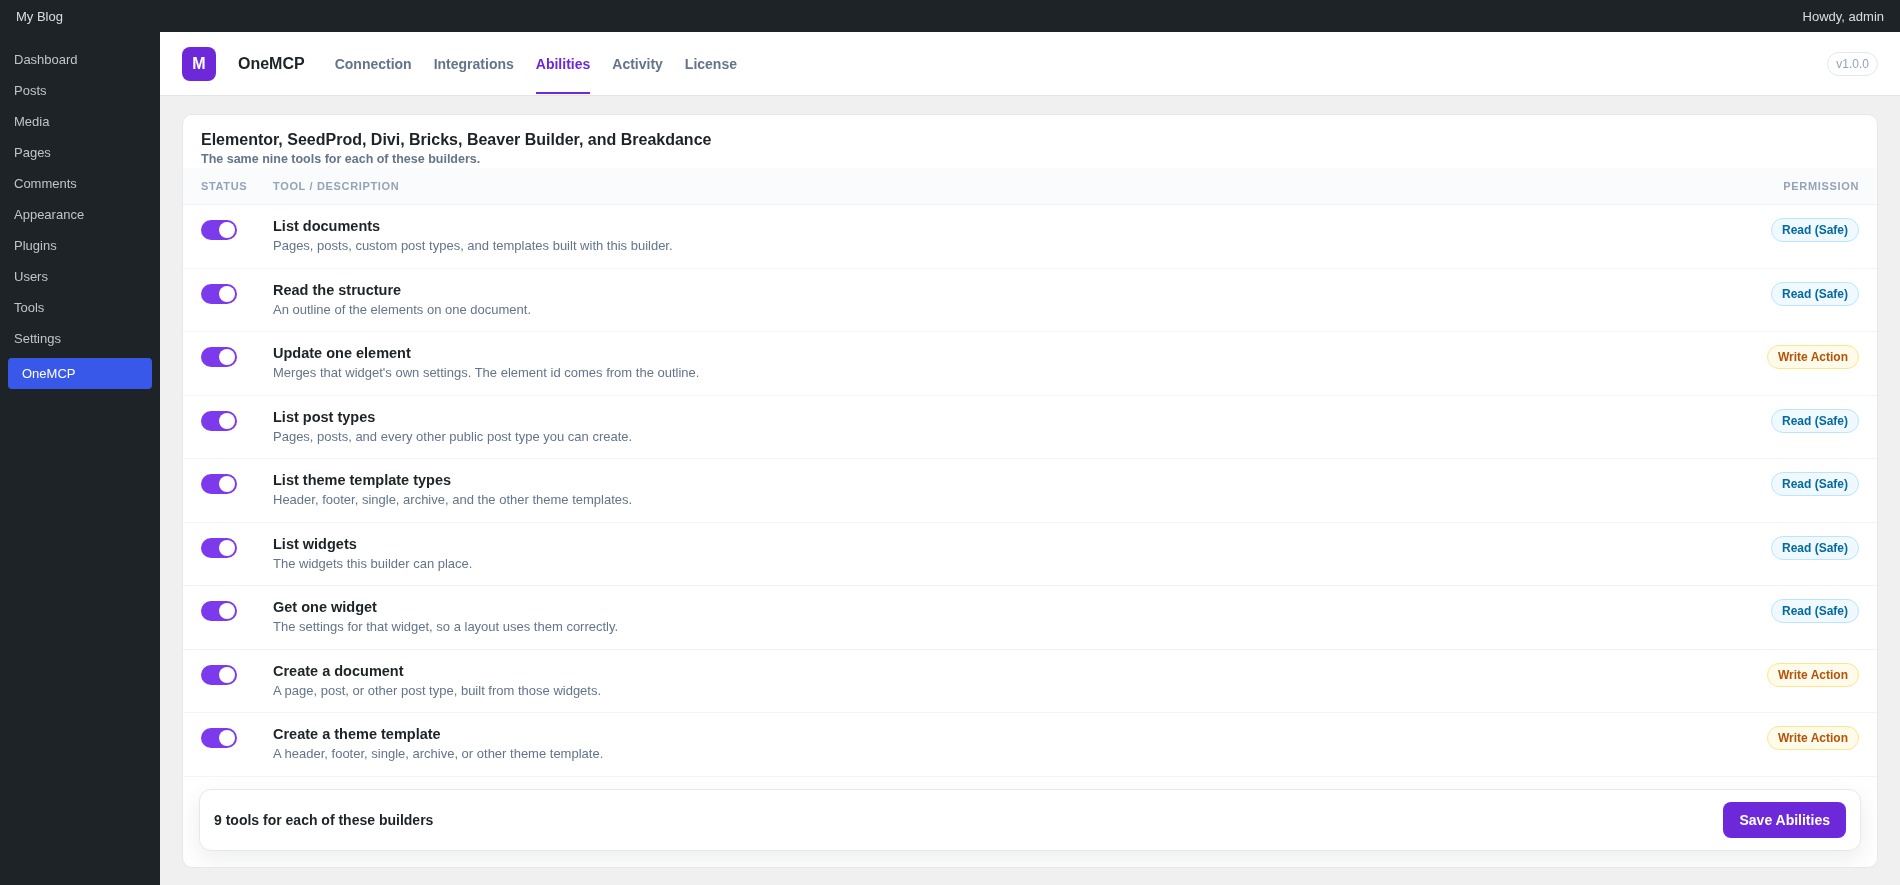Viewport: 1900px width, 885px height.
Task: Switch to the Integrations tab
Action: click(474, 64)
